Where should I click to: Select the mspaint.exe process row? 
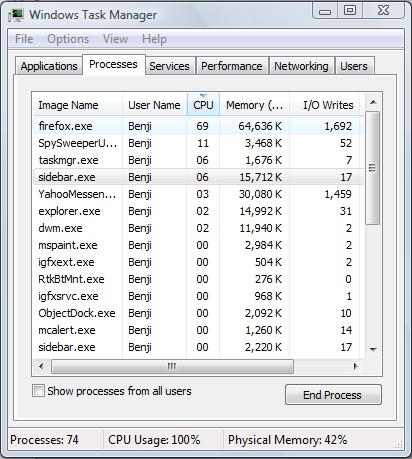[x=199, y=245]
